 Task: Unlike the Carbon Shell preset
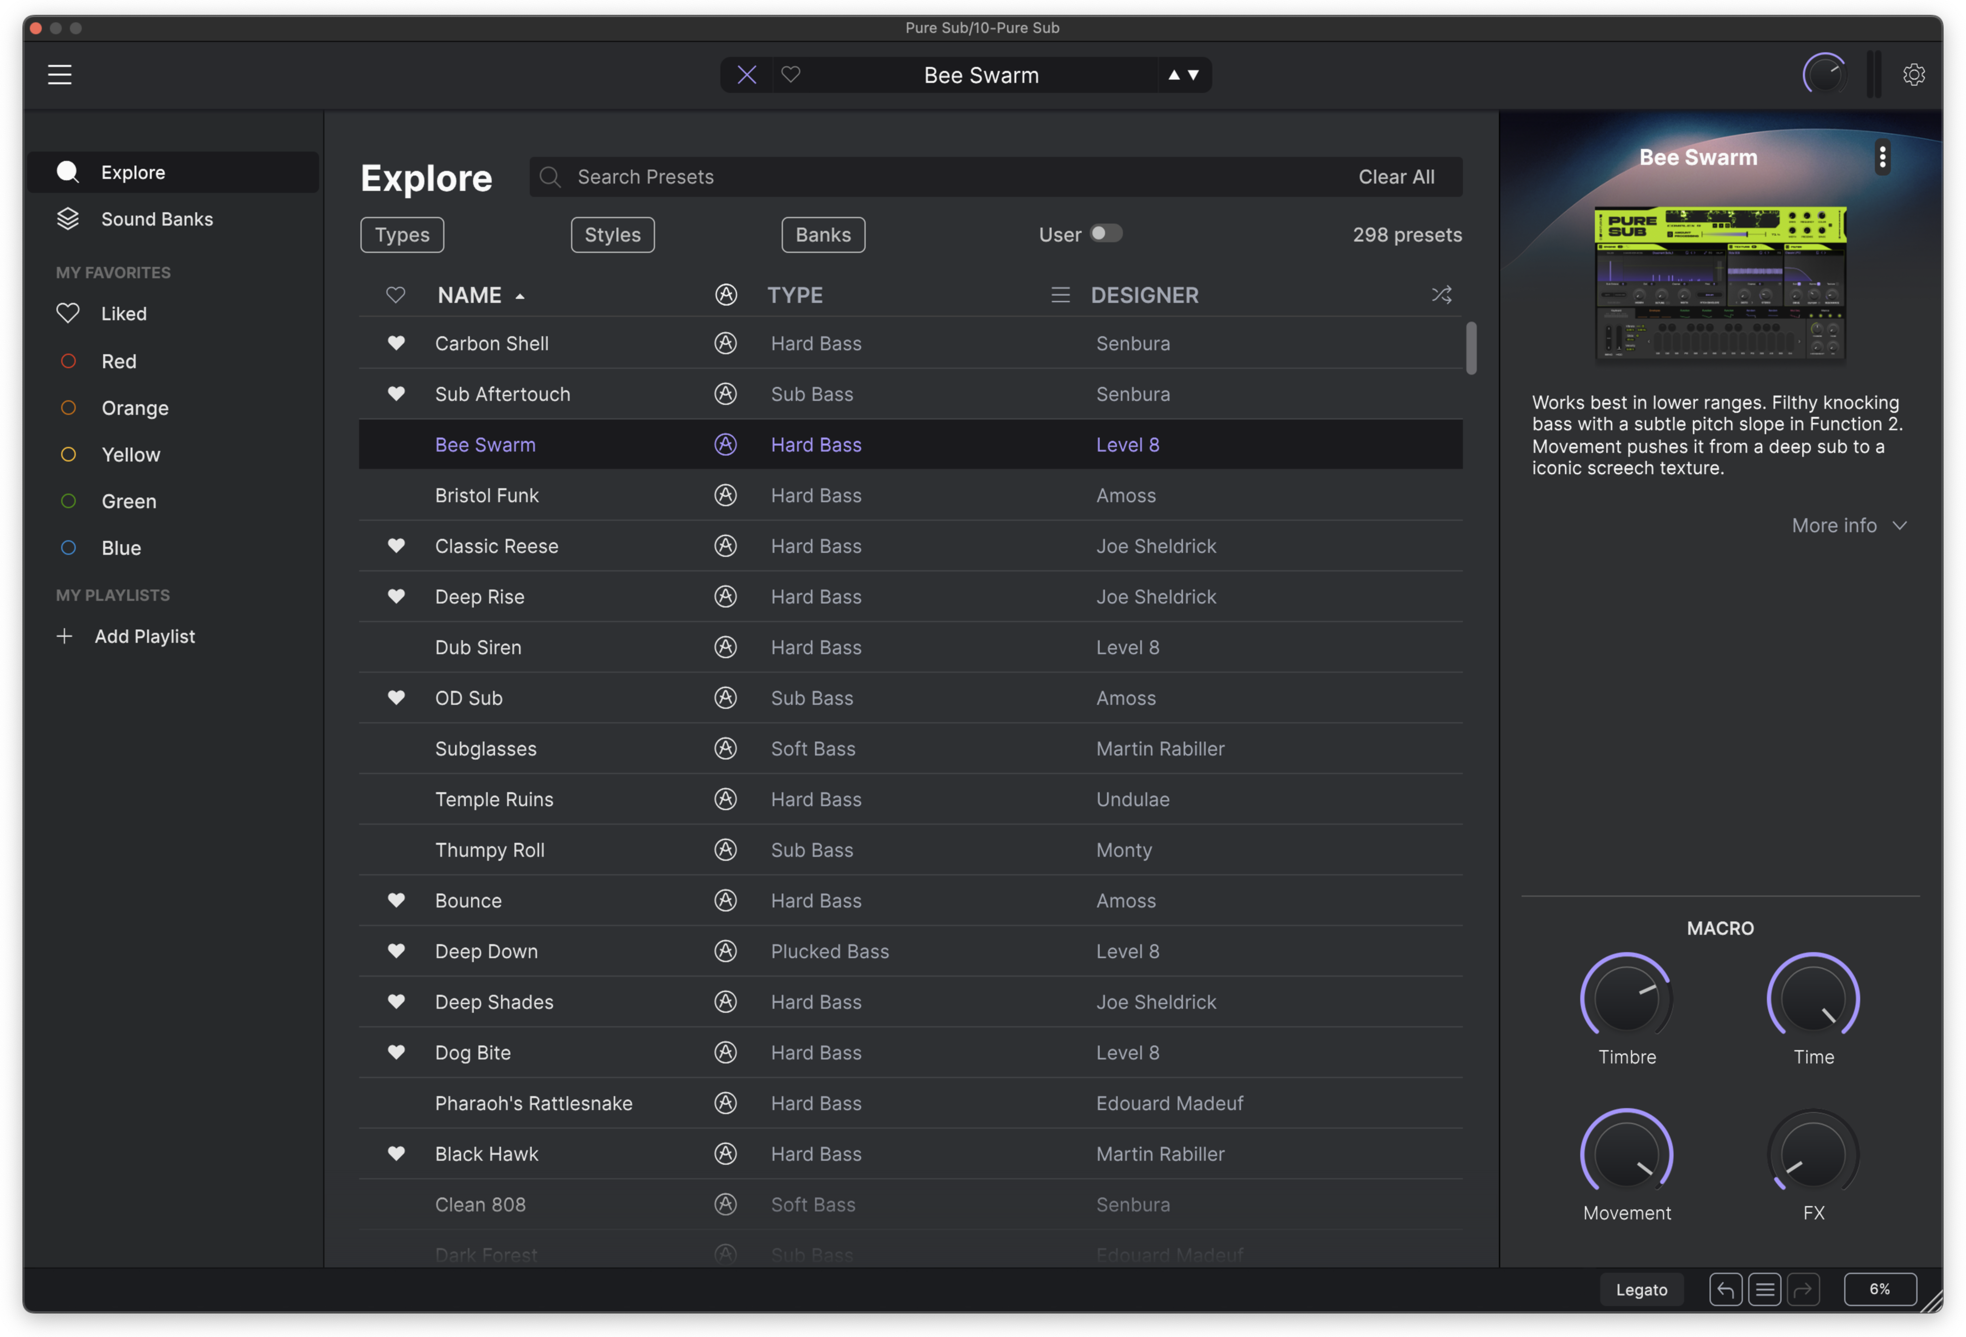coord(396,343)
